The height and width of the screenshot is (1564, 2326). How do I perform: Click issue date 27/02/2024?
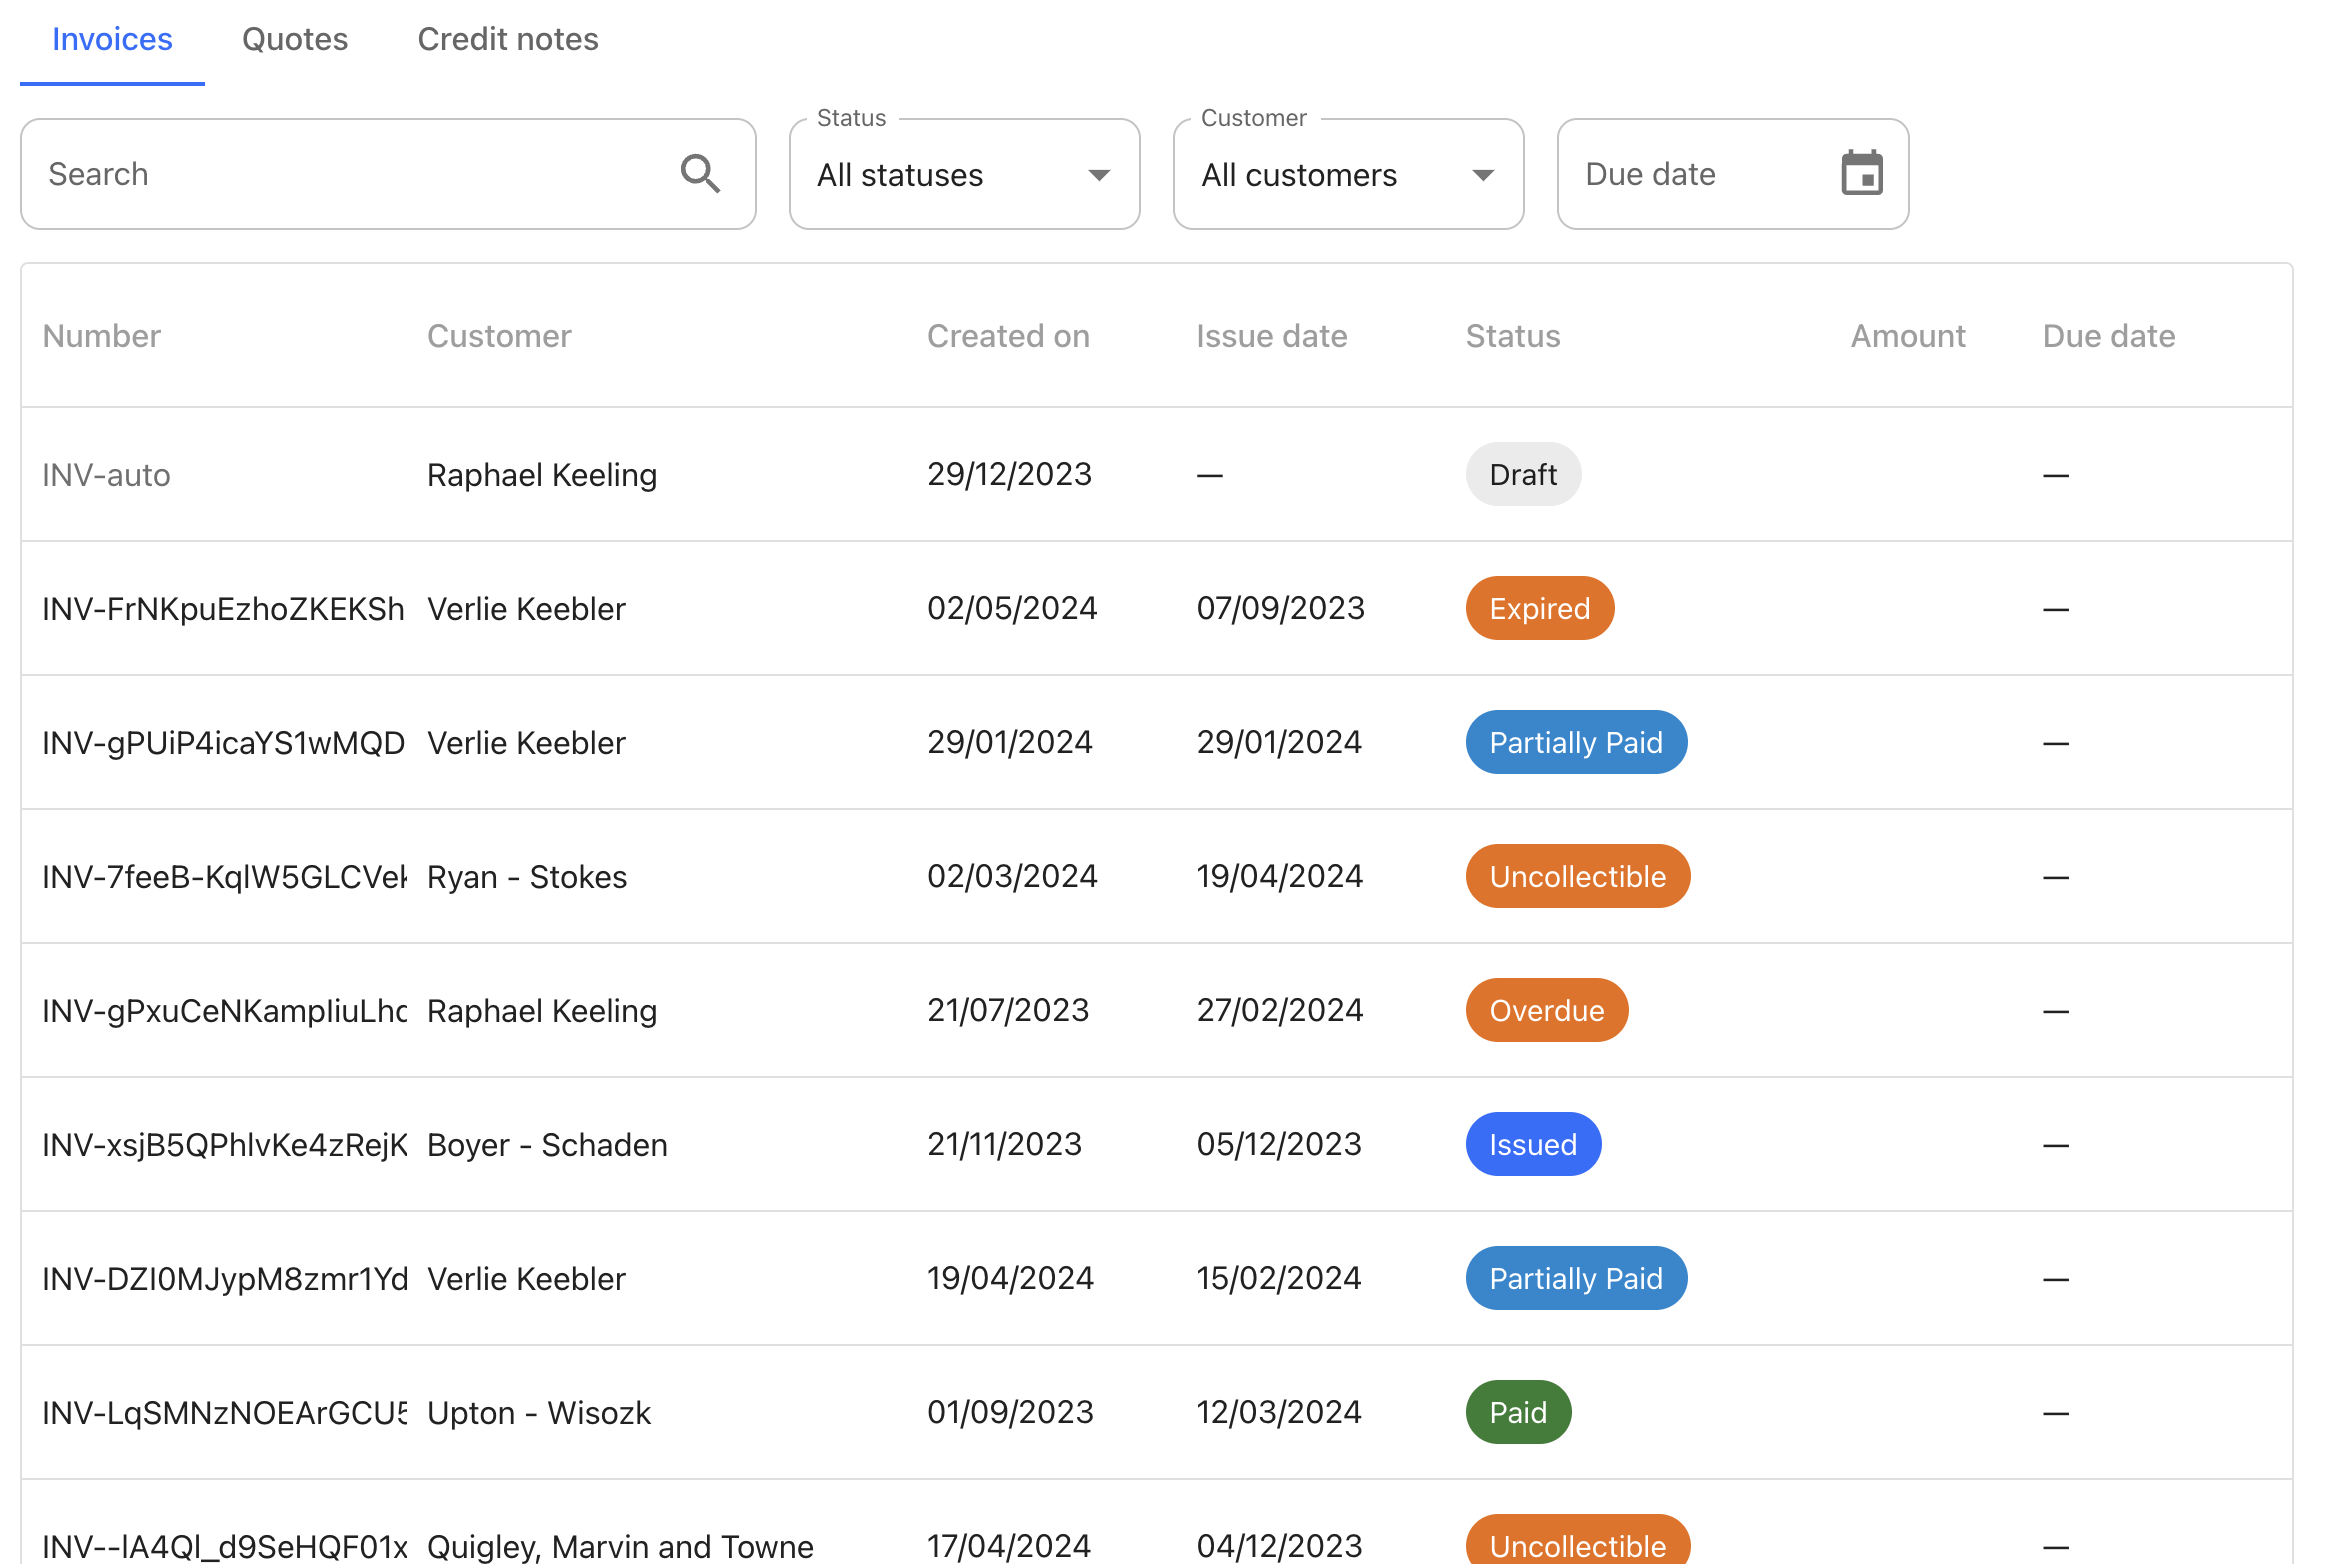pyautogui.click(x=1279, y=1010)
